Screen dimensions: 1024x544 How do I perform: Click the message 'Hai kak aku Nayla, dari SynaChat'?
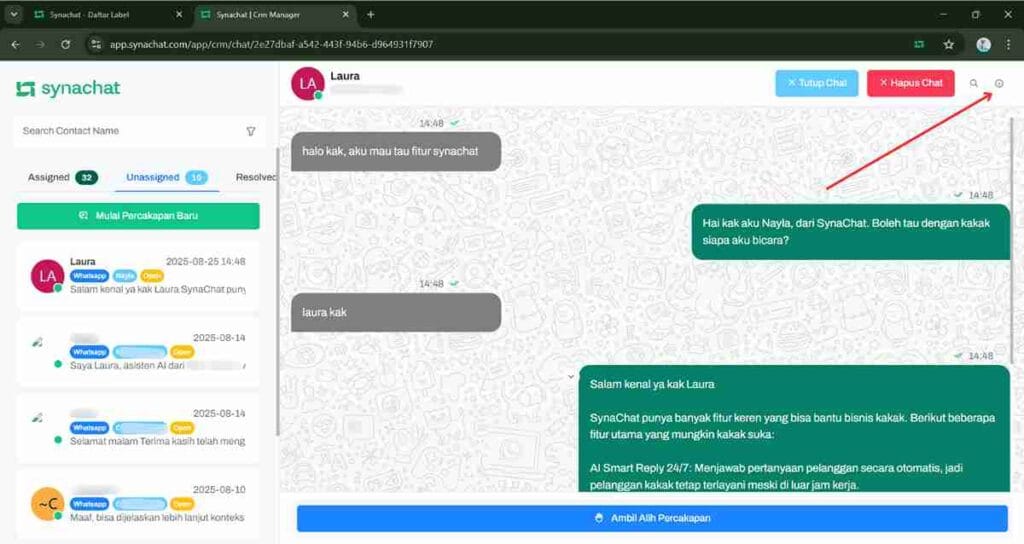(x=850, y=232)
